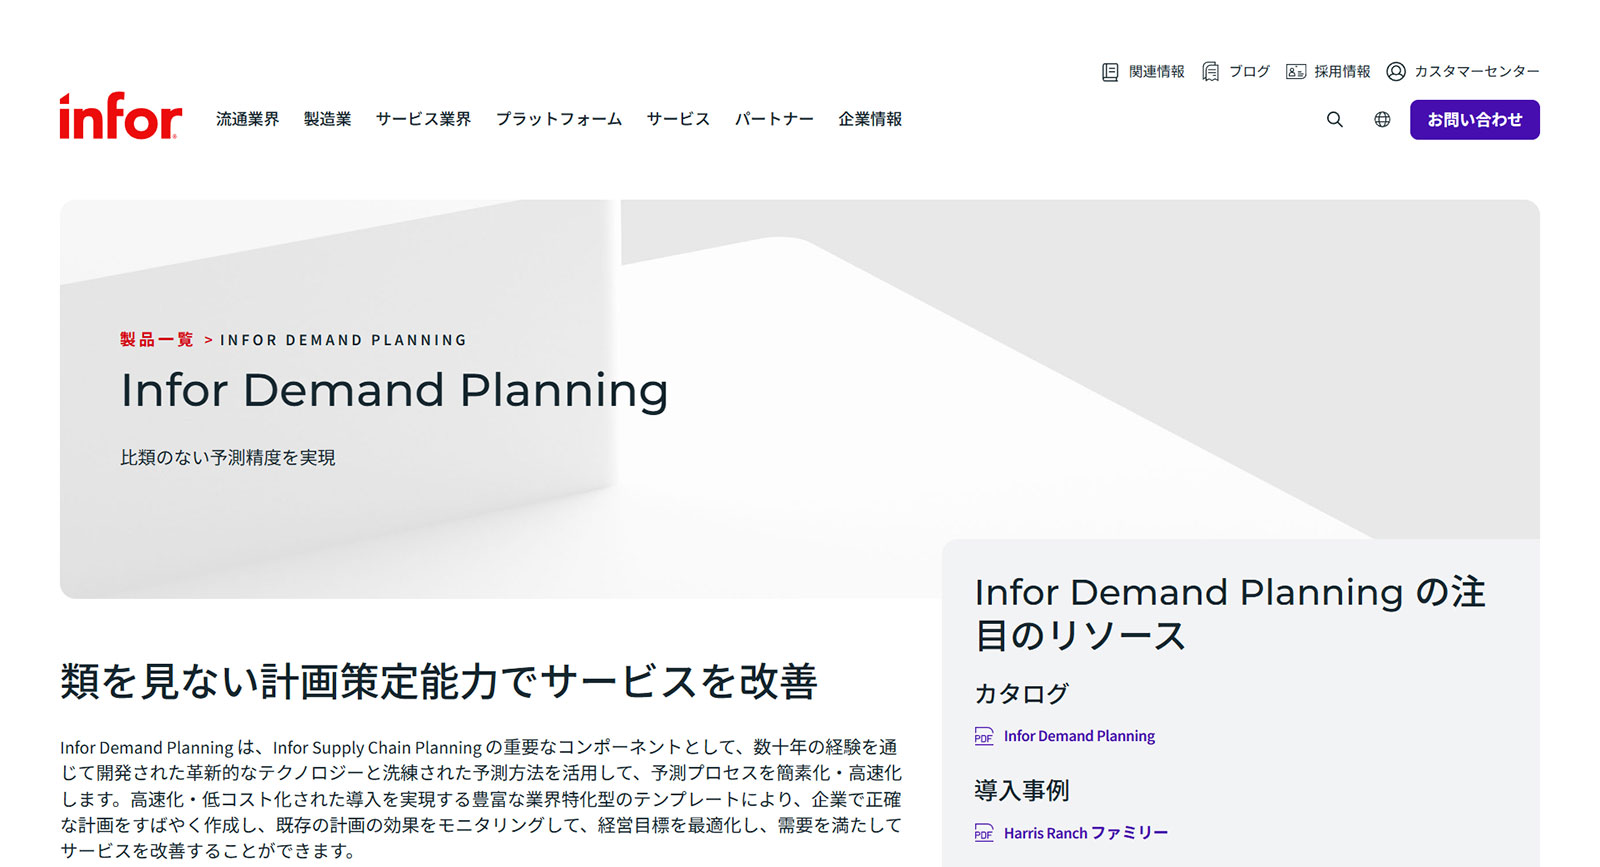
Task: Click the カタログ section heading
Action: (x=1022, y=694)
